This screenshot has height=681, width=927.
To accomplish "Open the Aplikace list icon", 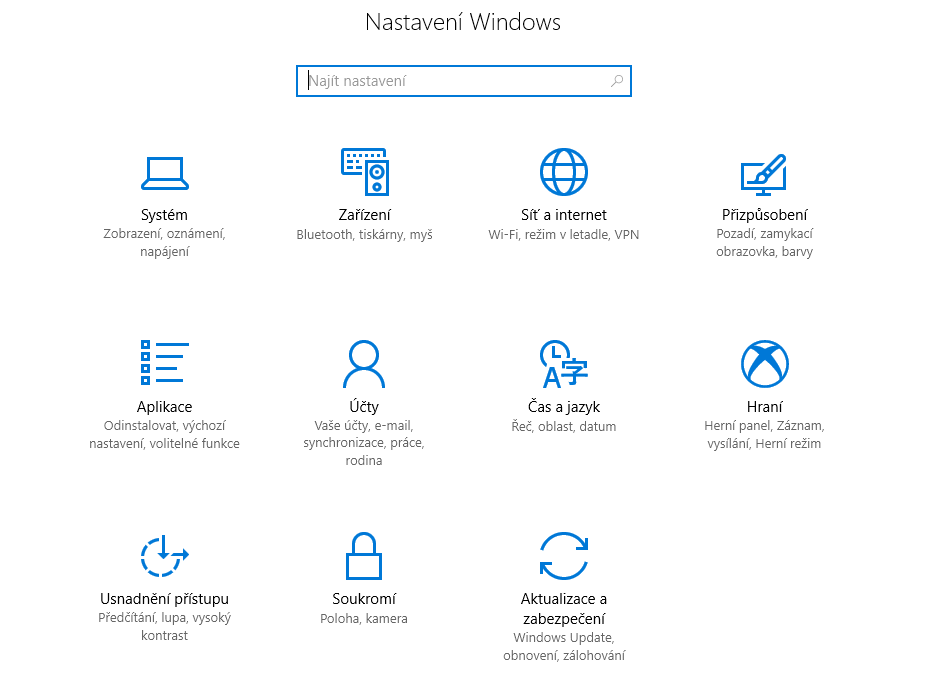I will 165,362.
